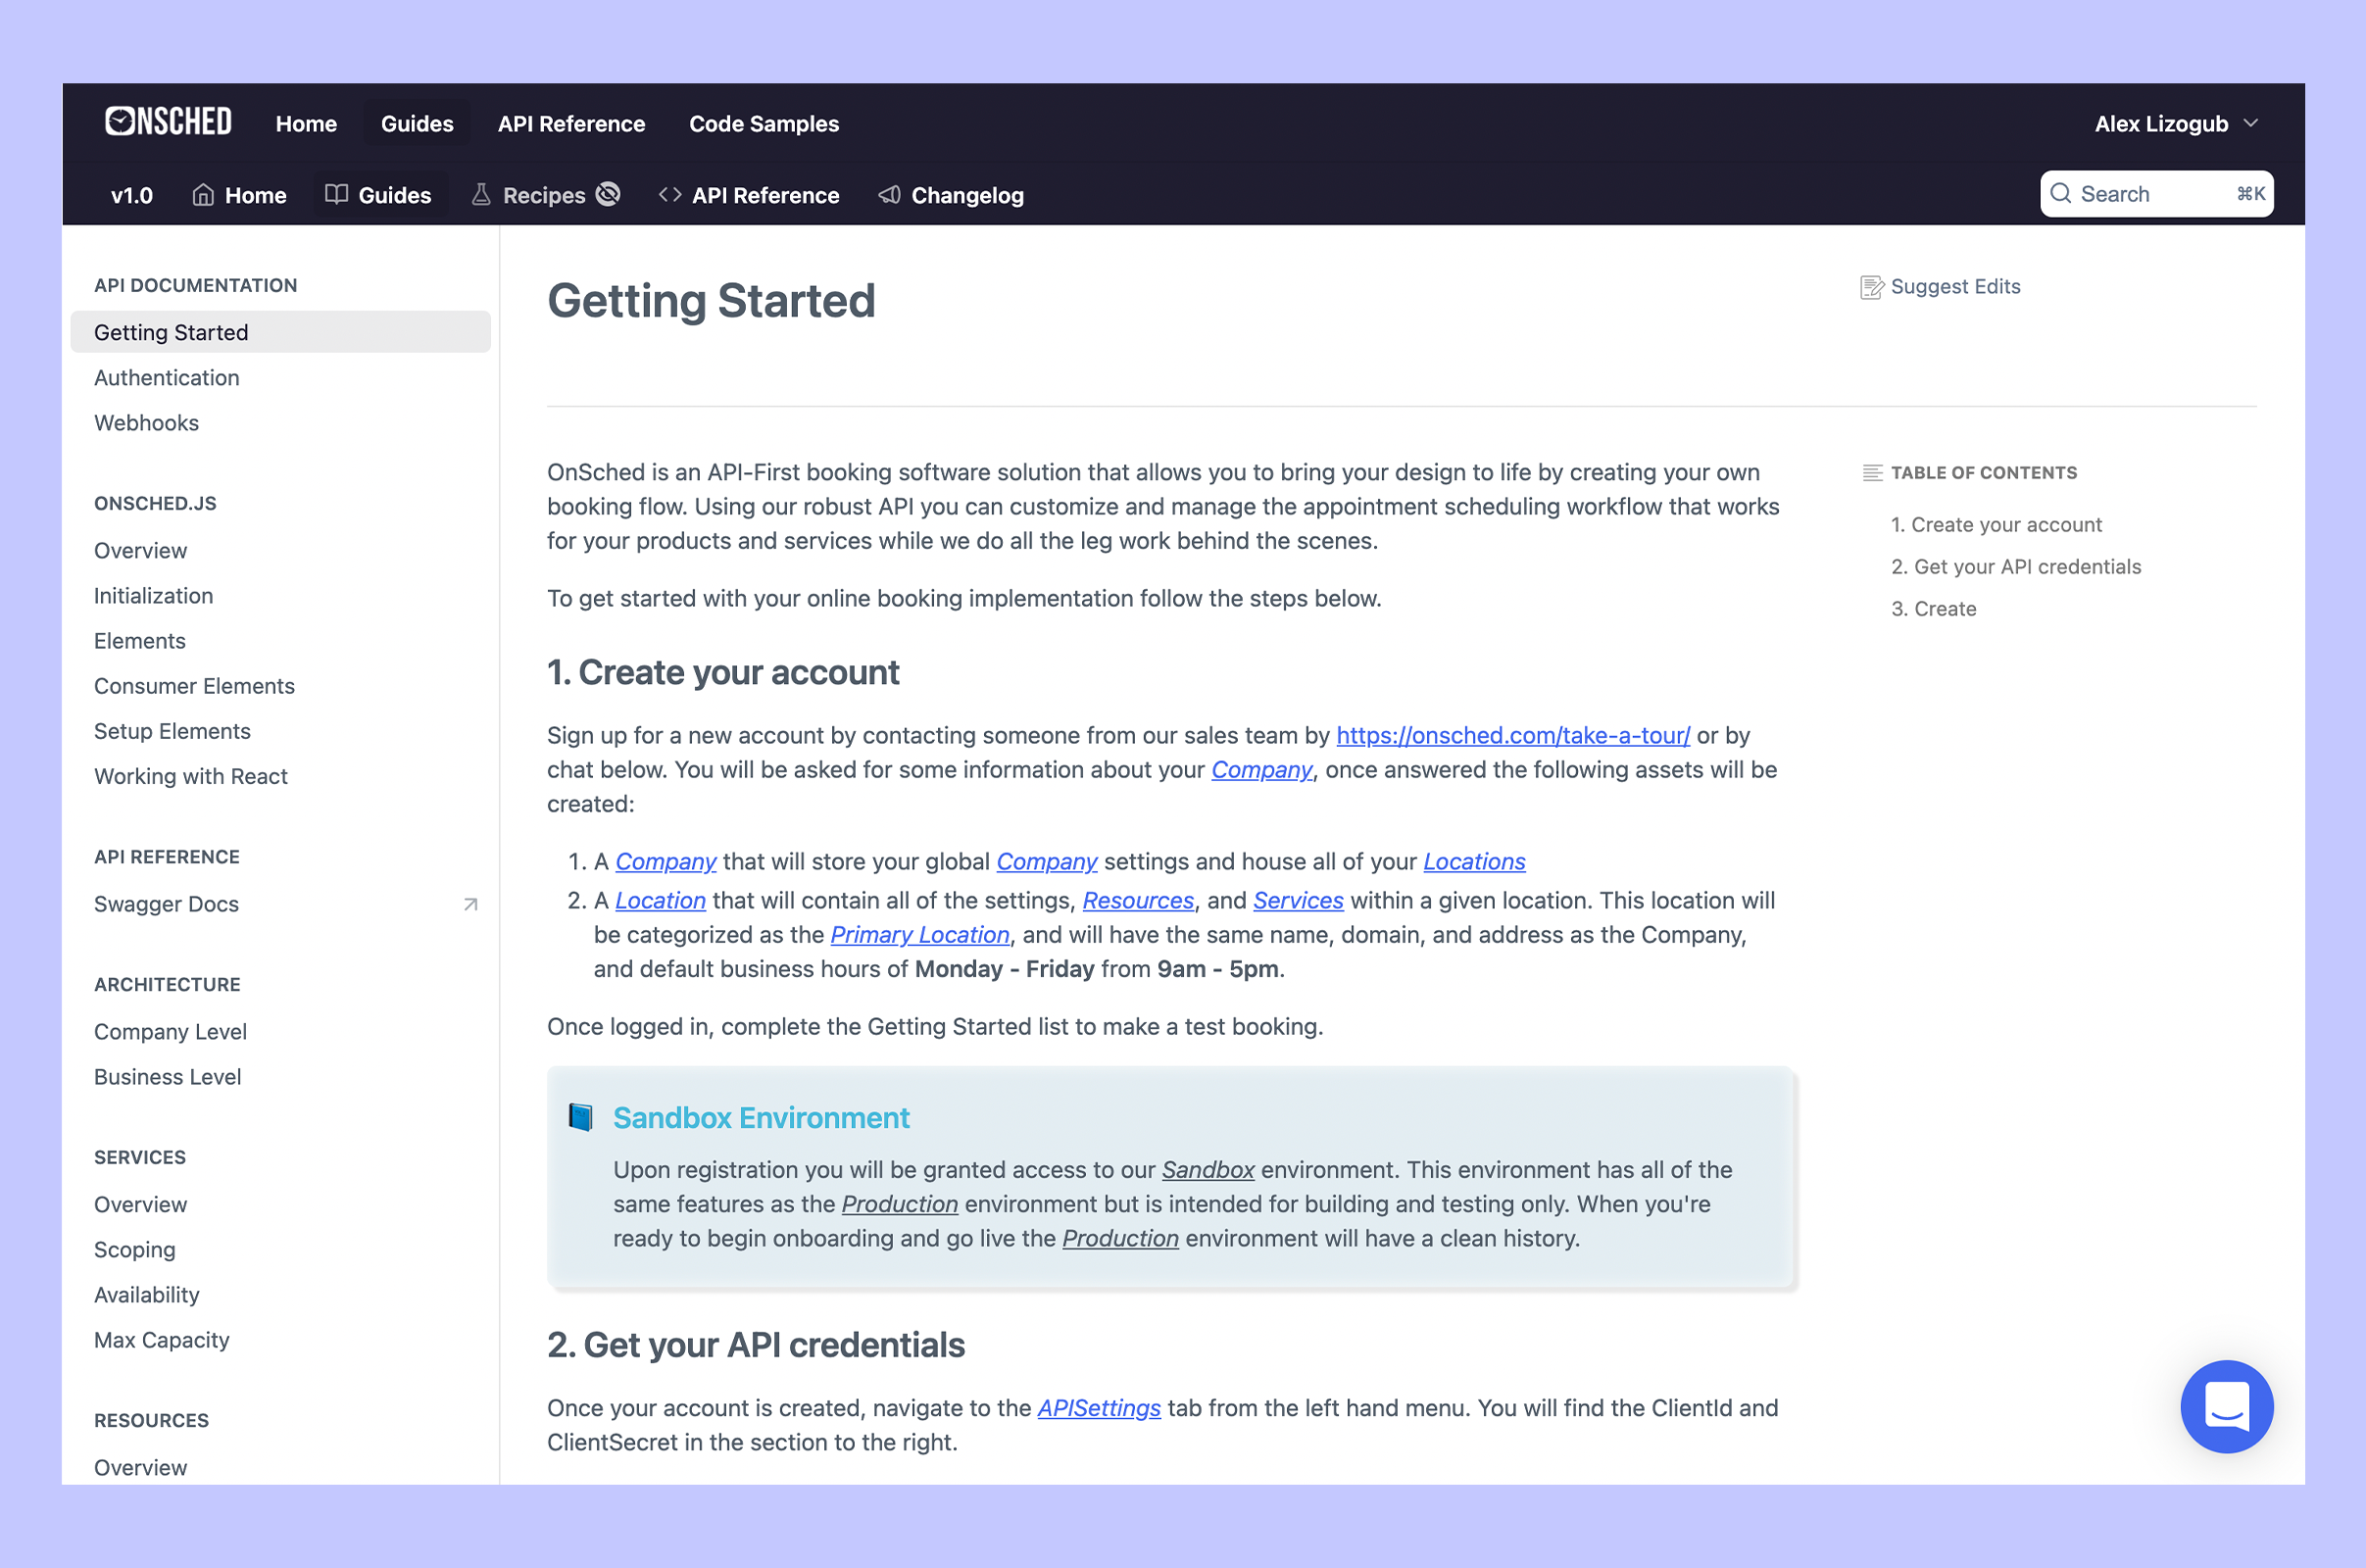The image size is (2366, 1568).
Task: Click the Suggest Edits pencil control
Action: pos(1871,287)
